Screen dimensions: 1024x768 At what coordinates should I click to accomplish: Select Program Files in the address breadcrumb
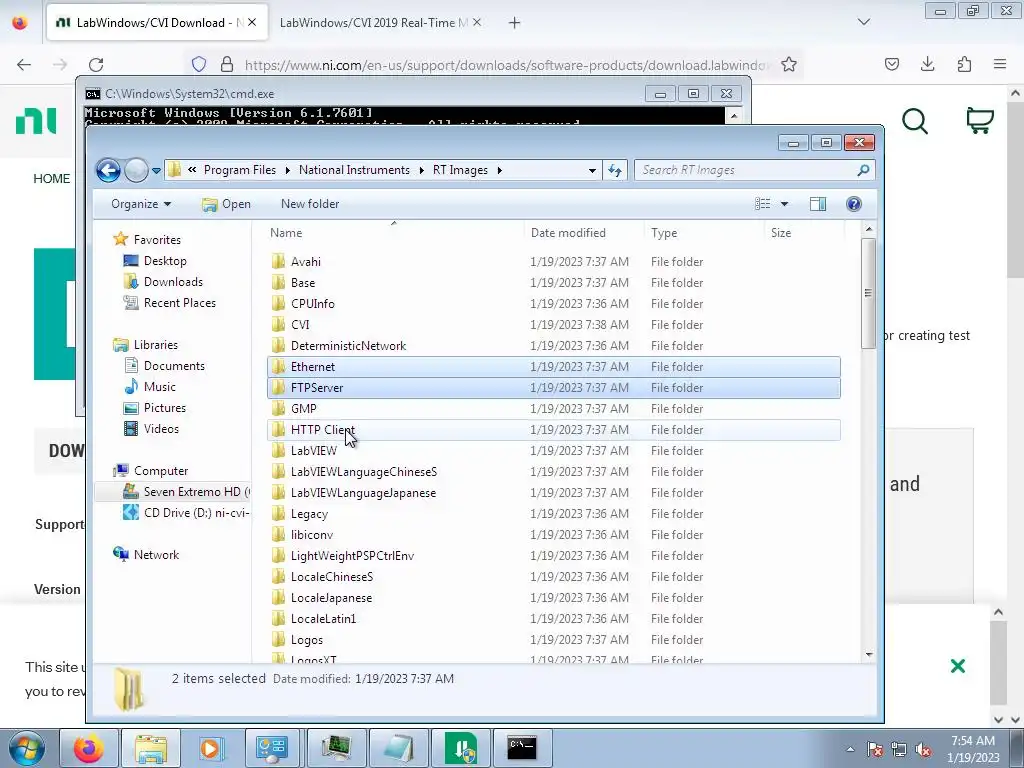tap(240, 170)
